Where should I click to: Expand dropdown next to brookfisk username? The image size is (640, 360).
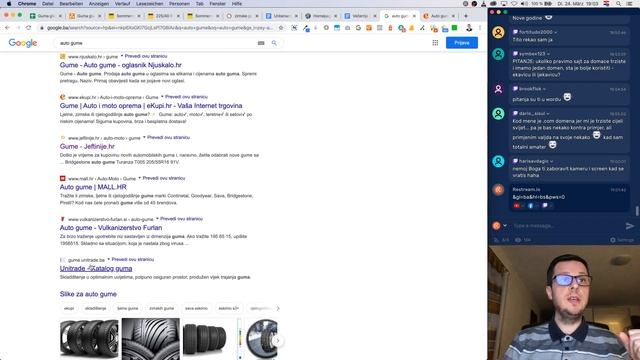pos(544,89)
